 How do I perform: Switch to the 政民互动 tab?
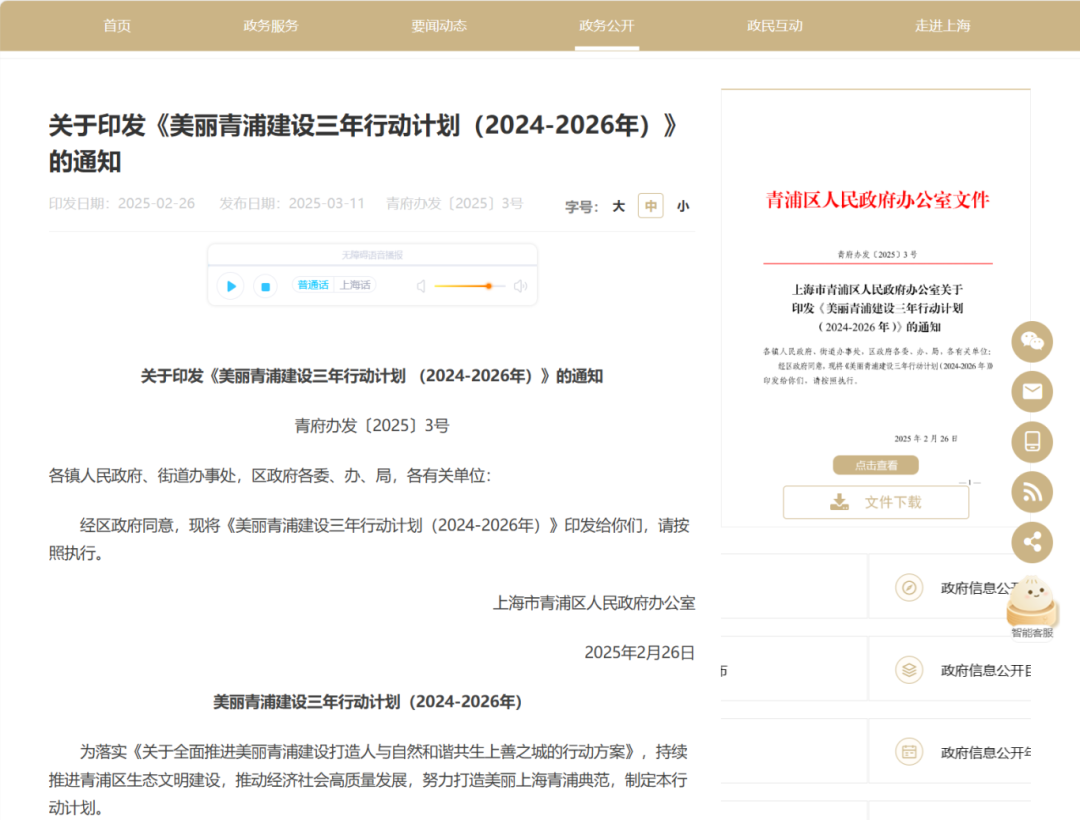tap(774, 26)
